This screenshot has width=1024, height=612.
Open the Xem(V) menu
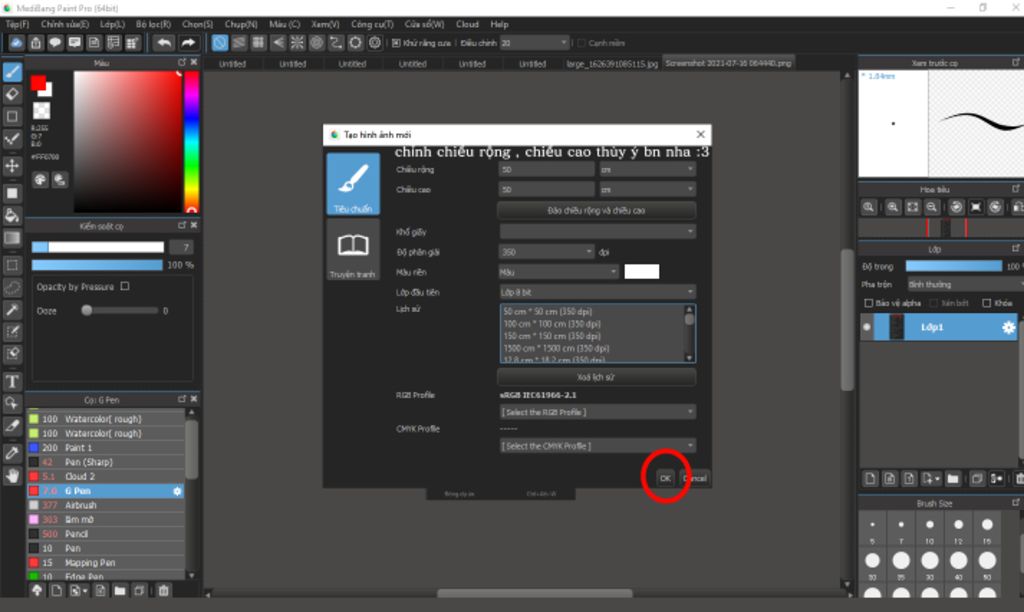coord(325,24)
